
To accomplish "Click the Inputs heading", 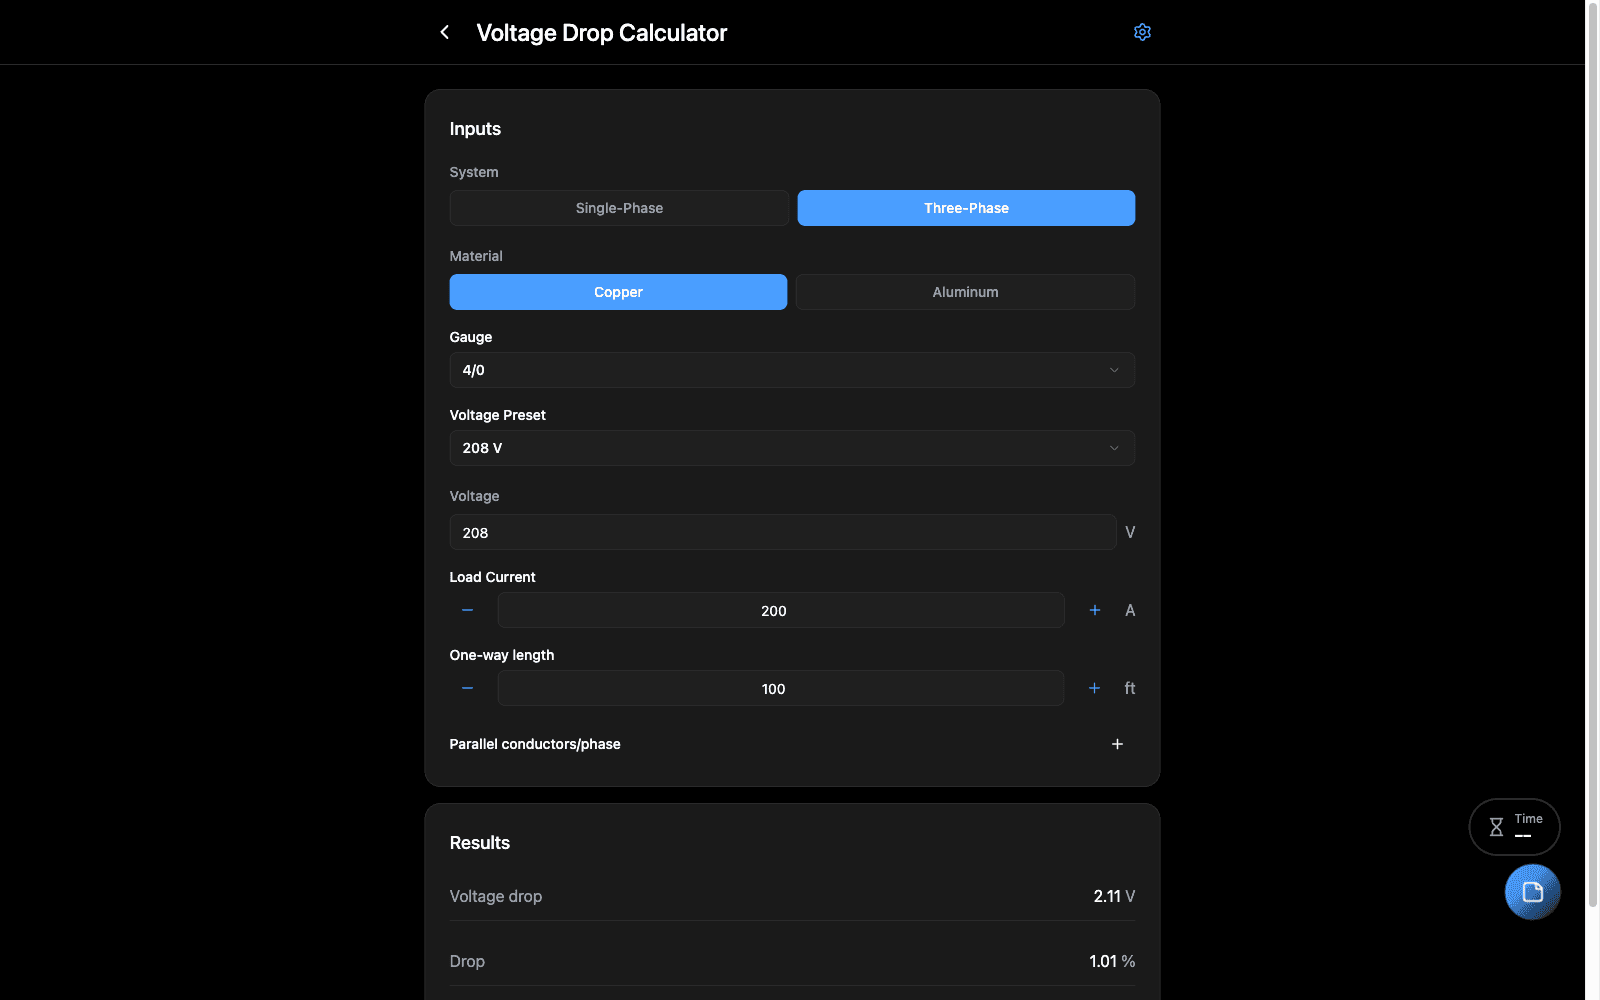I will click(475, 129).
